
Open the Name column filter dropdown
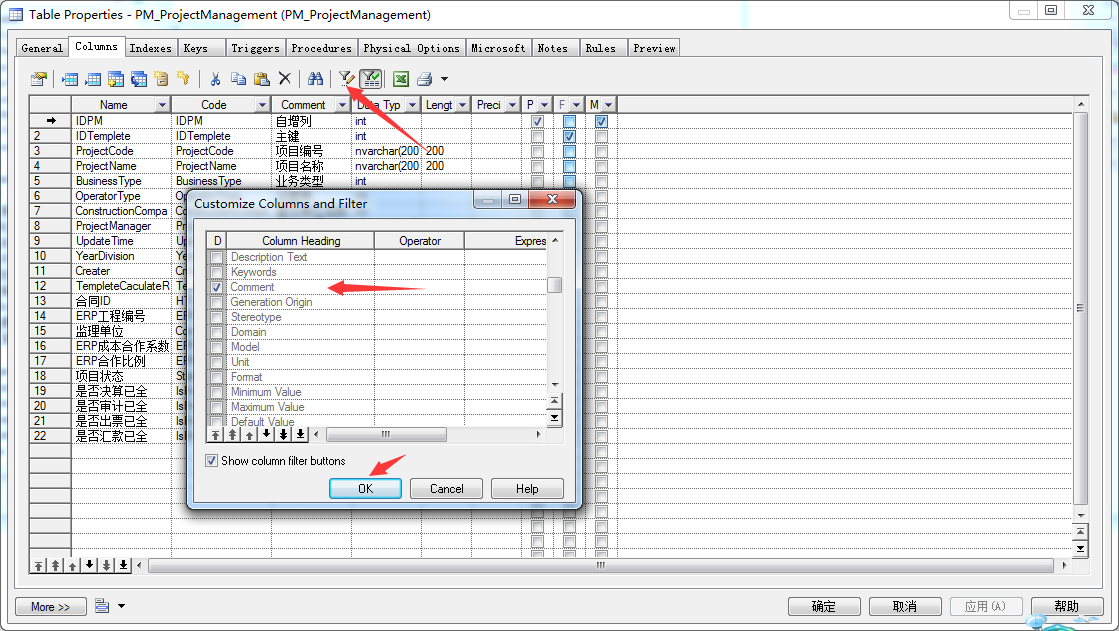(162, 105)
